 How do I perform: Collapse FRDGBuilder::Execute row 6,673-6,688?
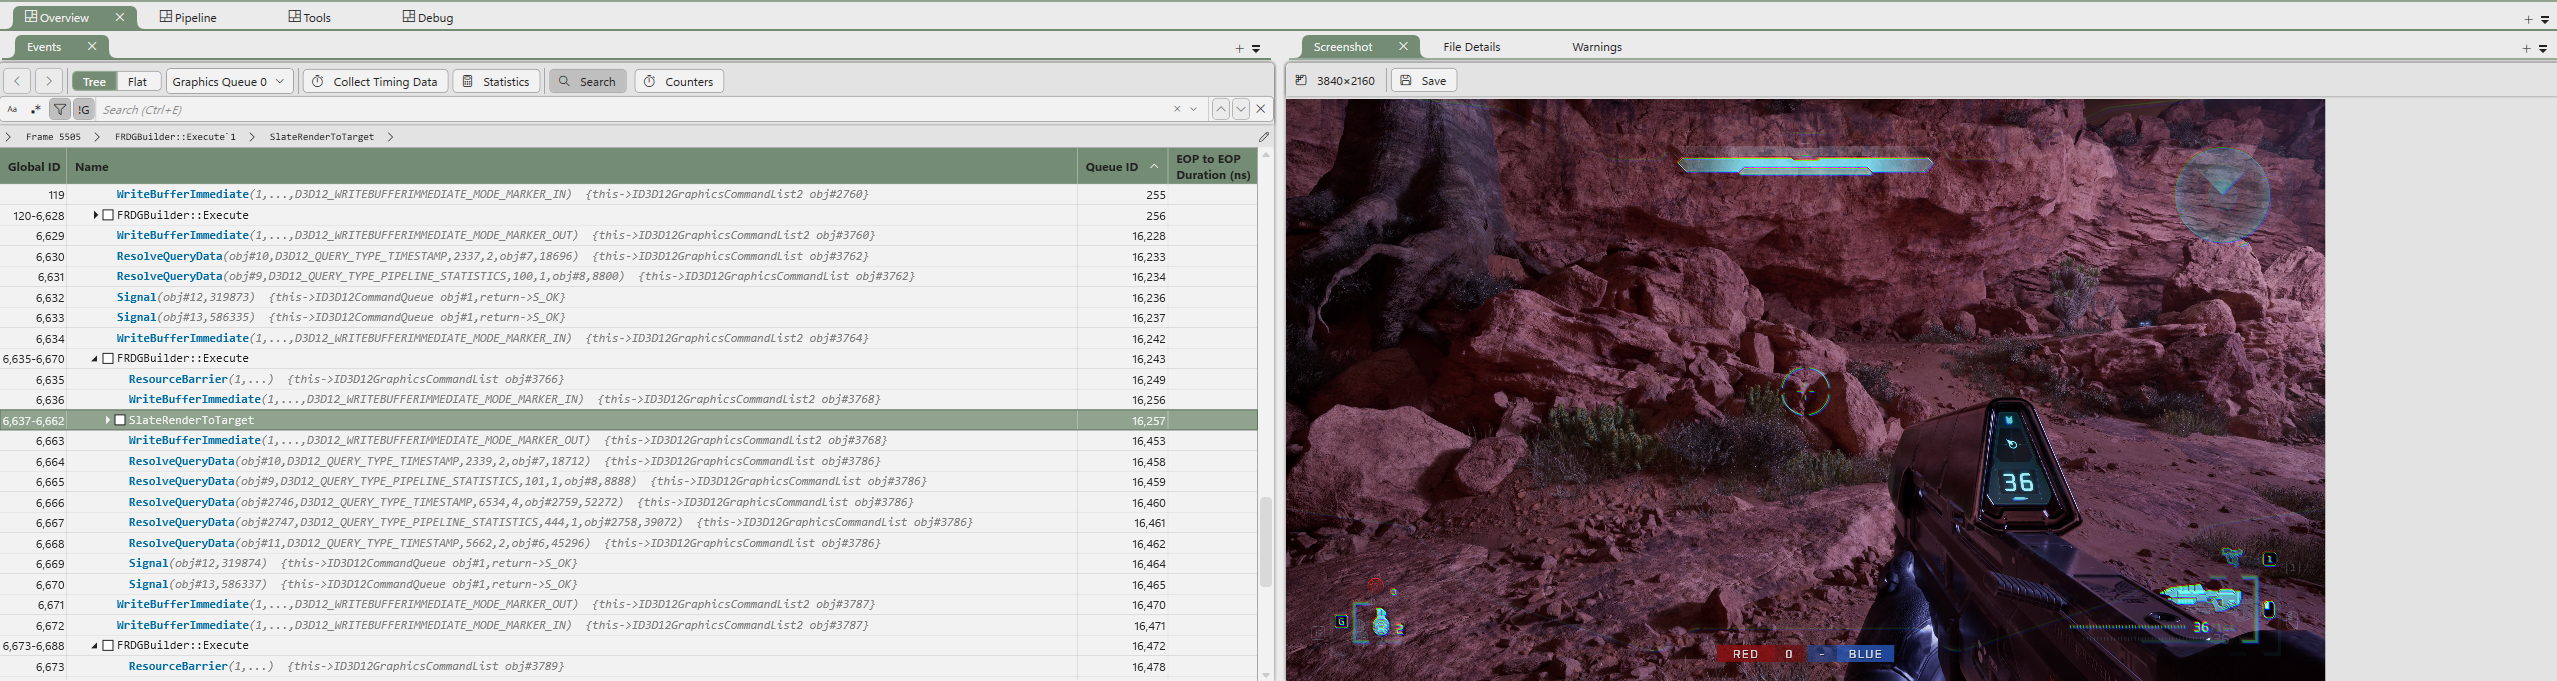[95, 645]
